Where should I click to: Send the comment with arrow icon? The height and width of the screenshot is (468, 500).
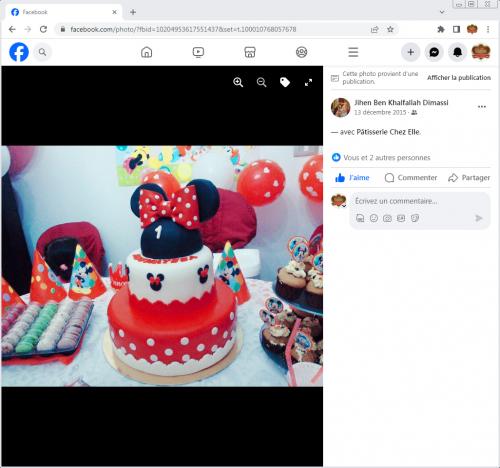point(479,218)
